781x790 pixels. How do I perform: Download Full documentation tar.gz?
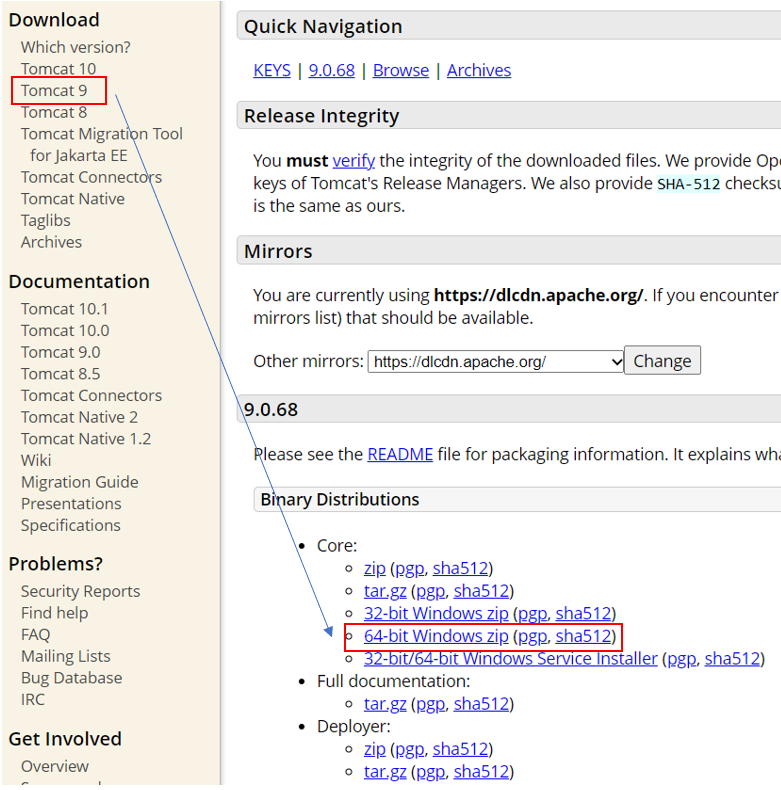click(x=385, y=704)
